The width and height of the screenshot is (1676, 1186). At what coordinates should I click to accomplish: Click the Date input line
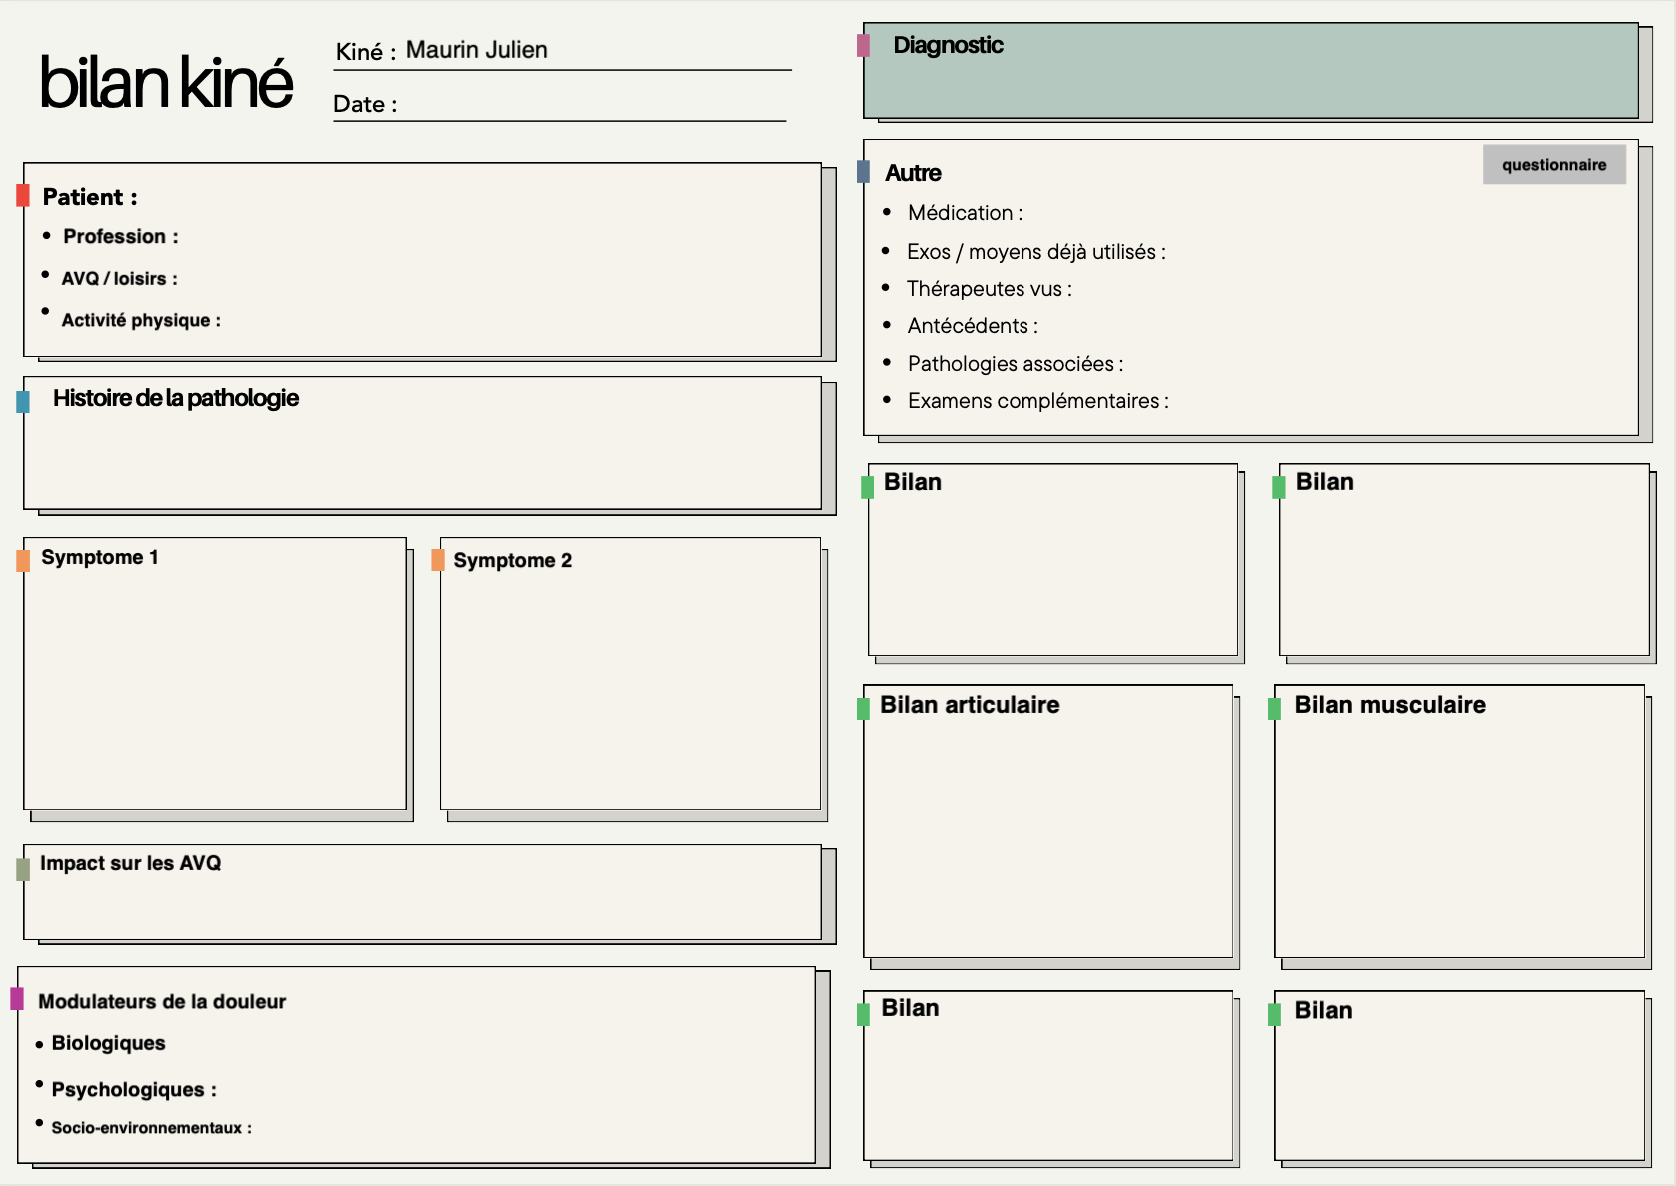[590, 105]
